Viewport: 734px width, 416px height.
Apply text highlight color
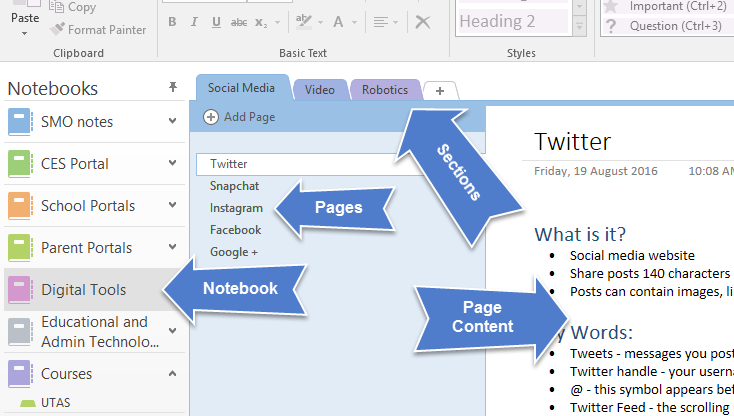(x=304, y=22)
